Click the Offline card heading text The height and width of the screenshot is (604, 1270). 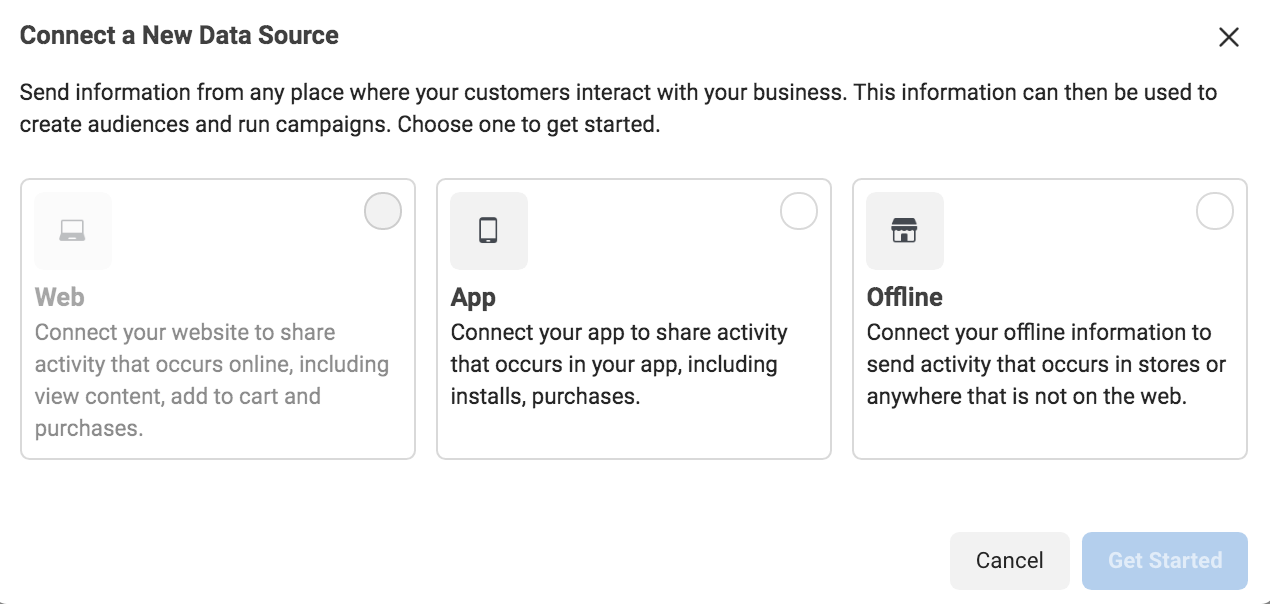pyautogui.click(x=905, y=297)
